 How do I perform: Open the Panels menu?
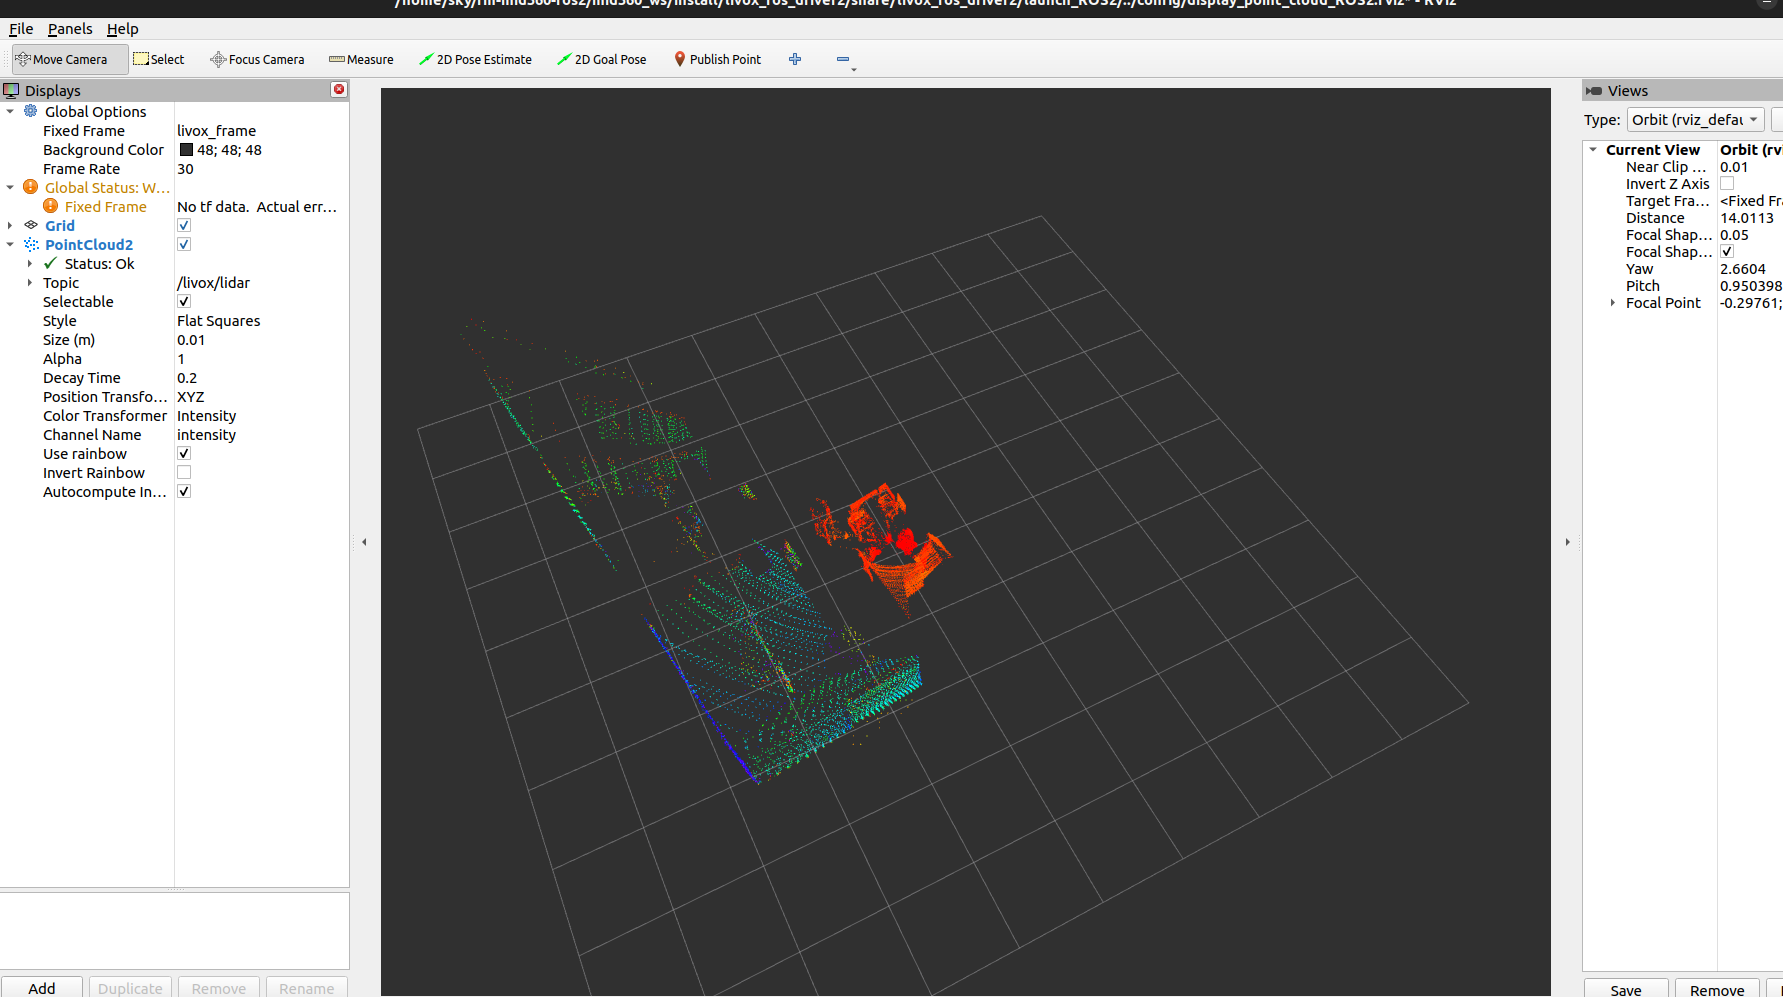[70, 29]
